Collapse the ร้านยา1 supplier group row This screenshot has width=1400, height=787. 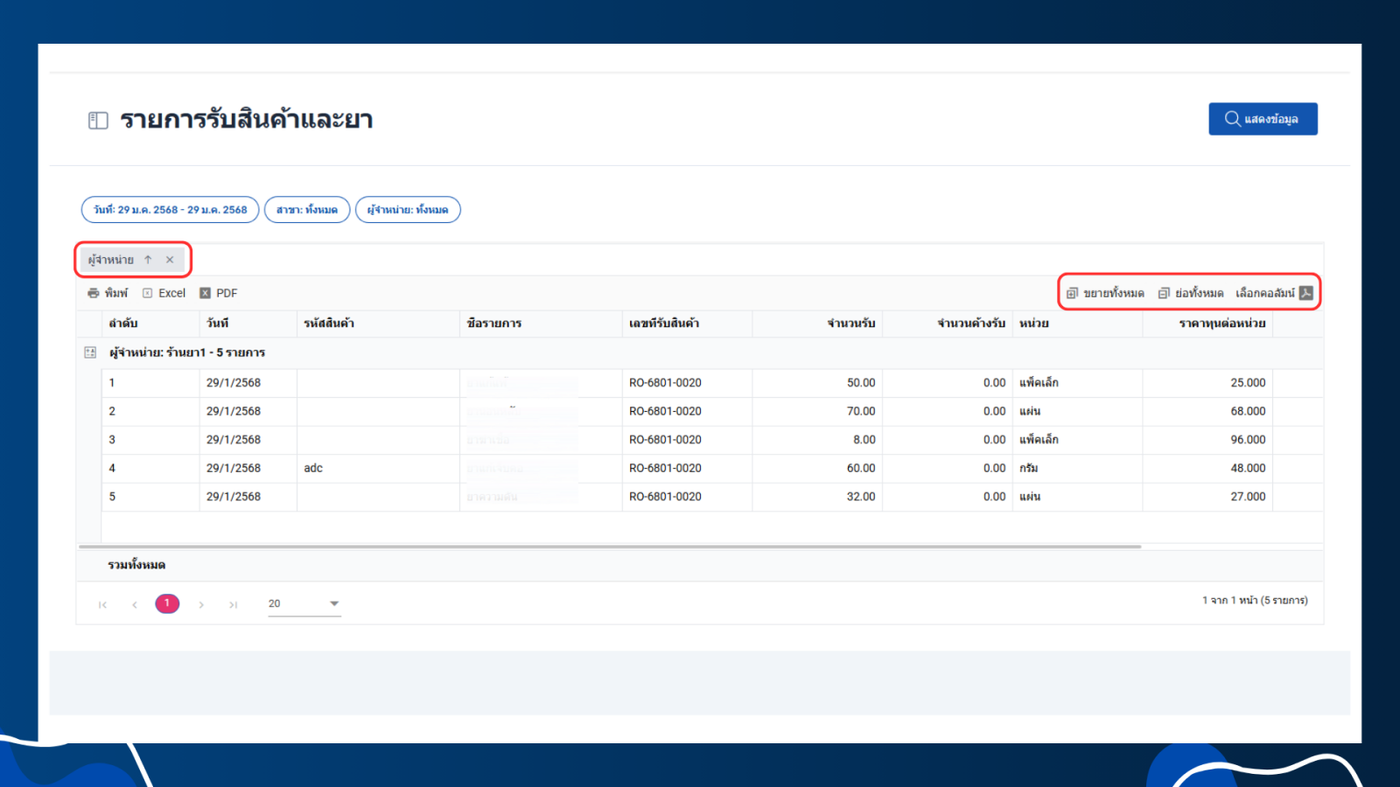coord(90,353)
